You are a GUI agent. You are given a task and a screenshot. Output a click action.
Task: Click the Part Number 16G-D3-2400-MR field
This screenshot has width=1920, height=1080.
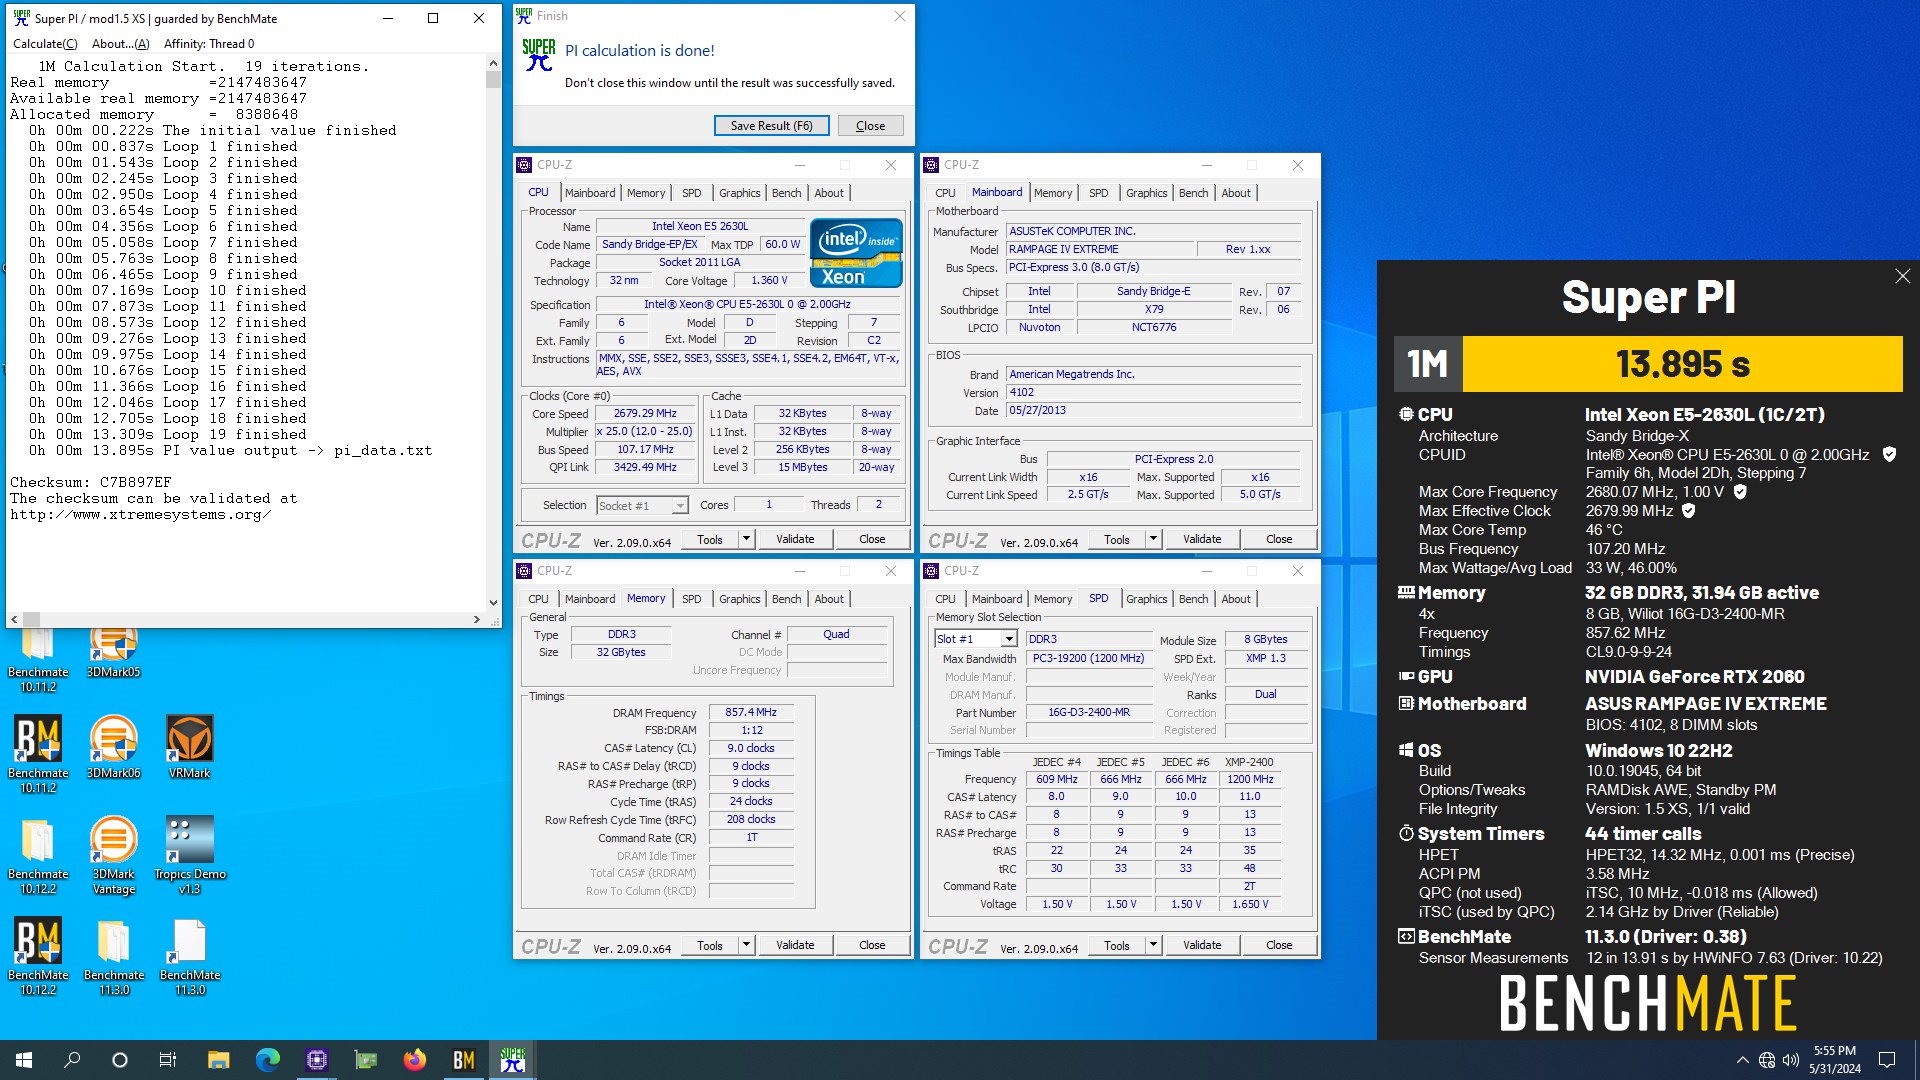[x=1089, y=713]
